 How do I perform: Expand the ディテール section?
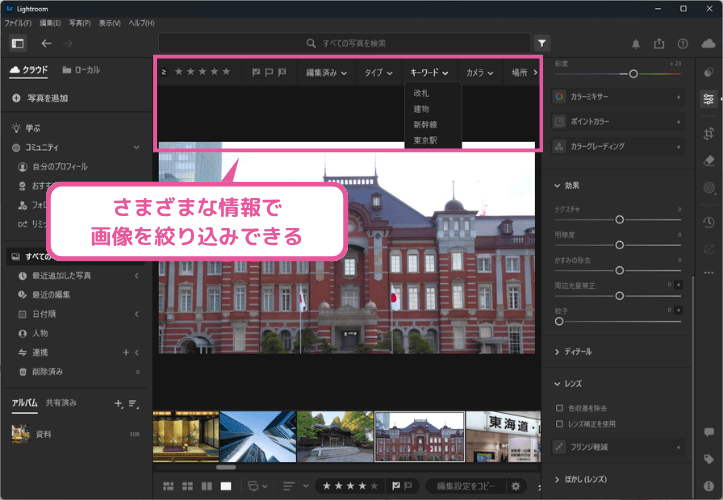tap(557, 352)
